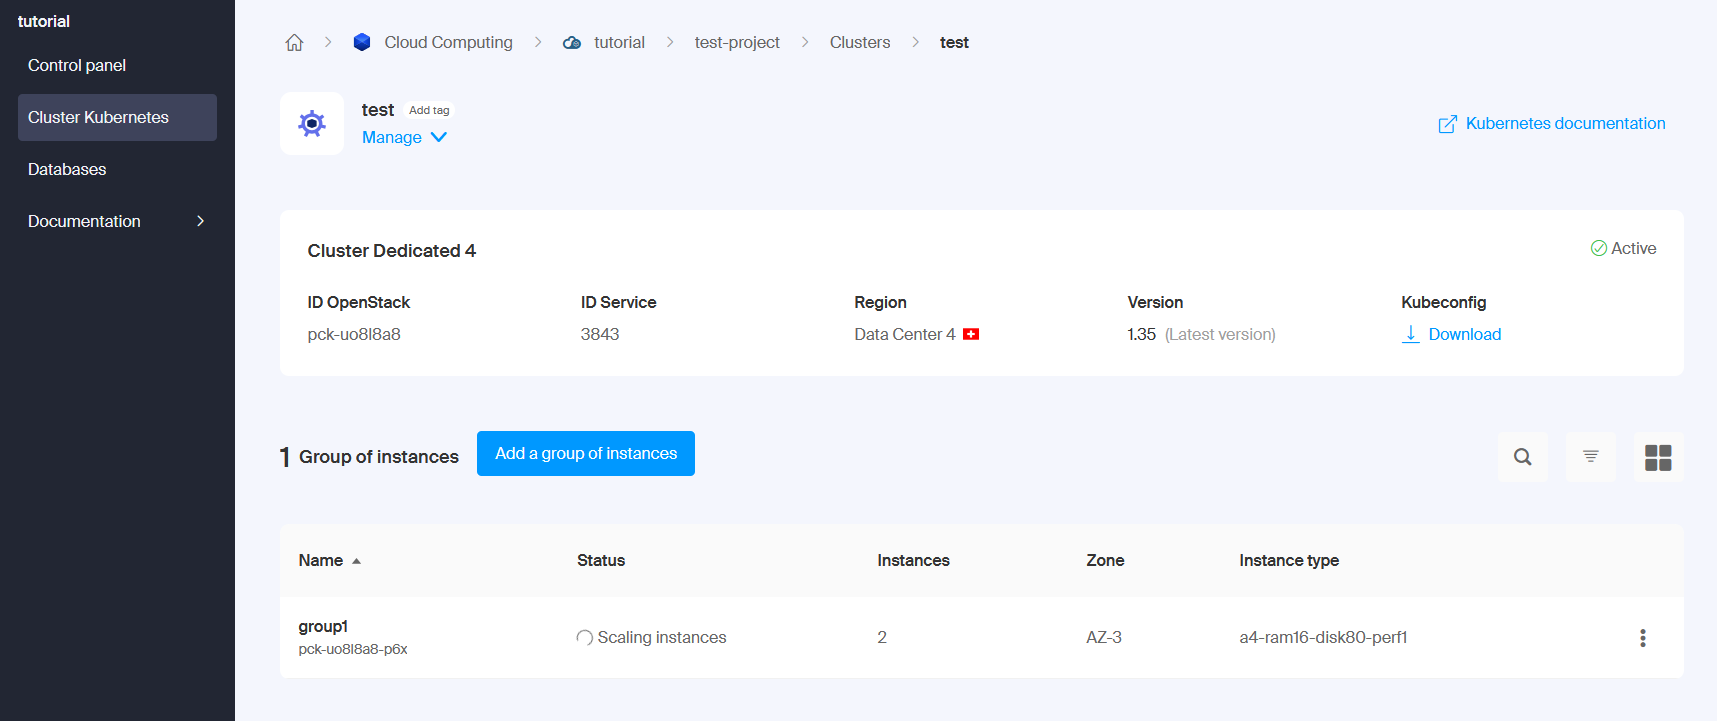Click Add a group of instances button
Image resolution: width=1717 pixels, height=721 pixels.
coord(586,453)
